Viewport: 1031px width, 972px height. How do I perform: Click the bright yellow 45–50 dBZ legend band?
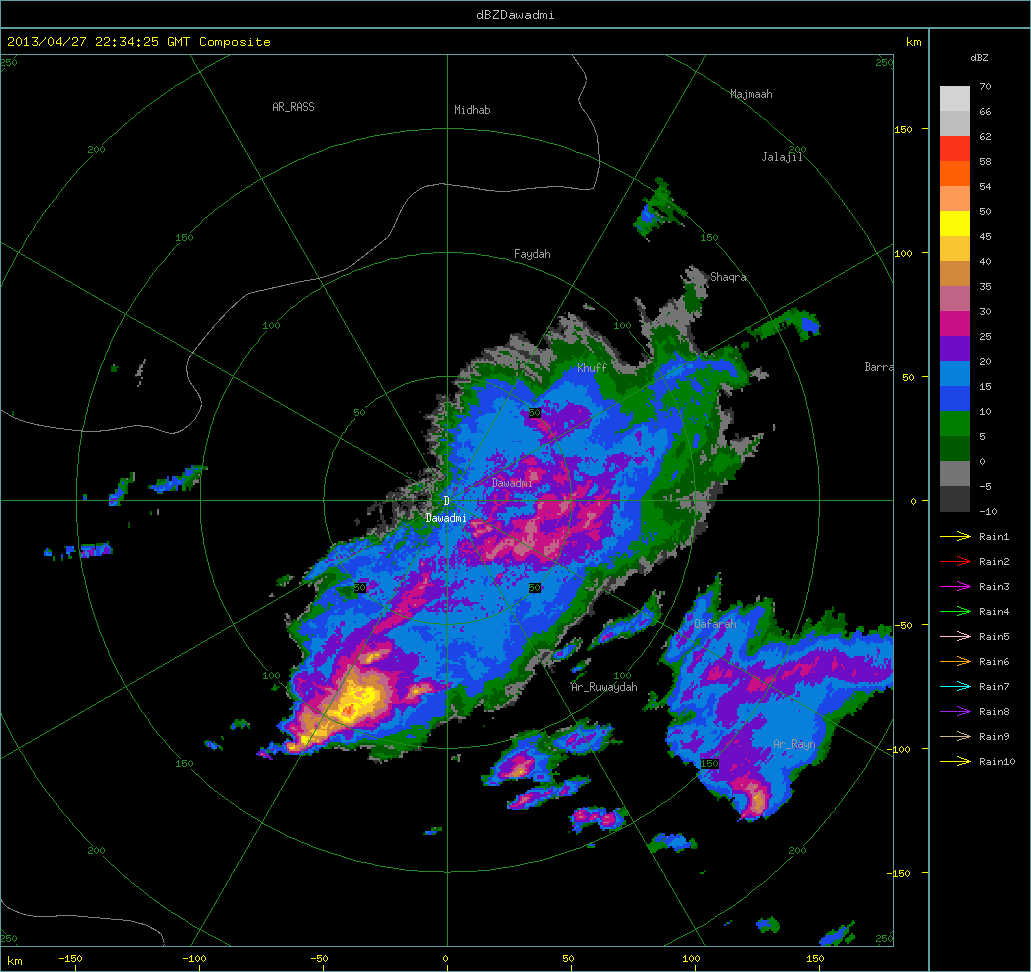(x=955, y=224)
